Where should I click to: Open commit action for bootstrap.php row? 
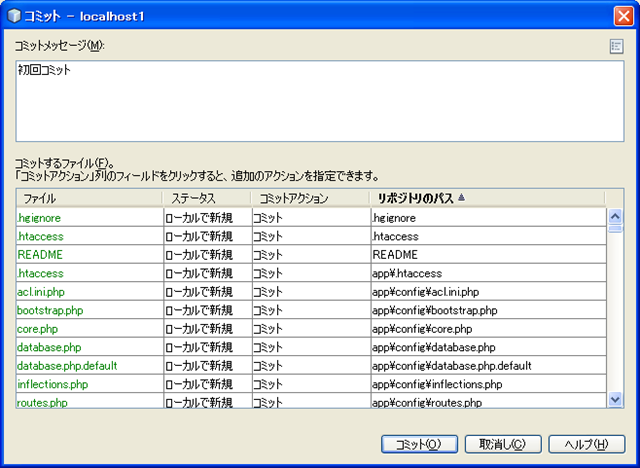tap(311, 310)
